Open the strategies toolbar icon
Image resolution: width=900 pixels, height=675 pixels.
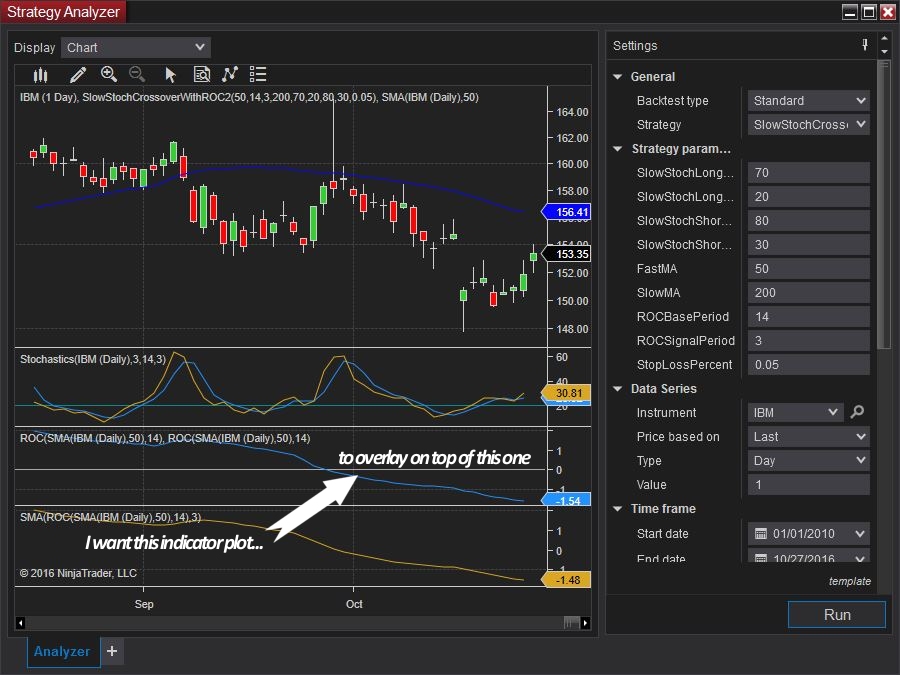230,74
